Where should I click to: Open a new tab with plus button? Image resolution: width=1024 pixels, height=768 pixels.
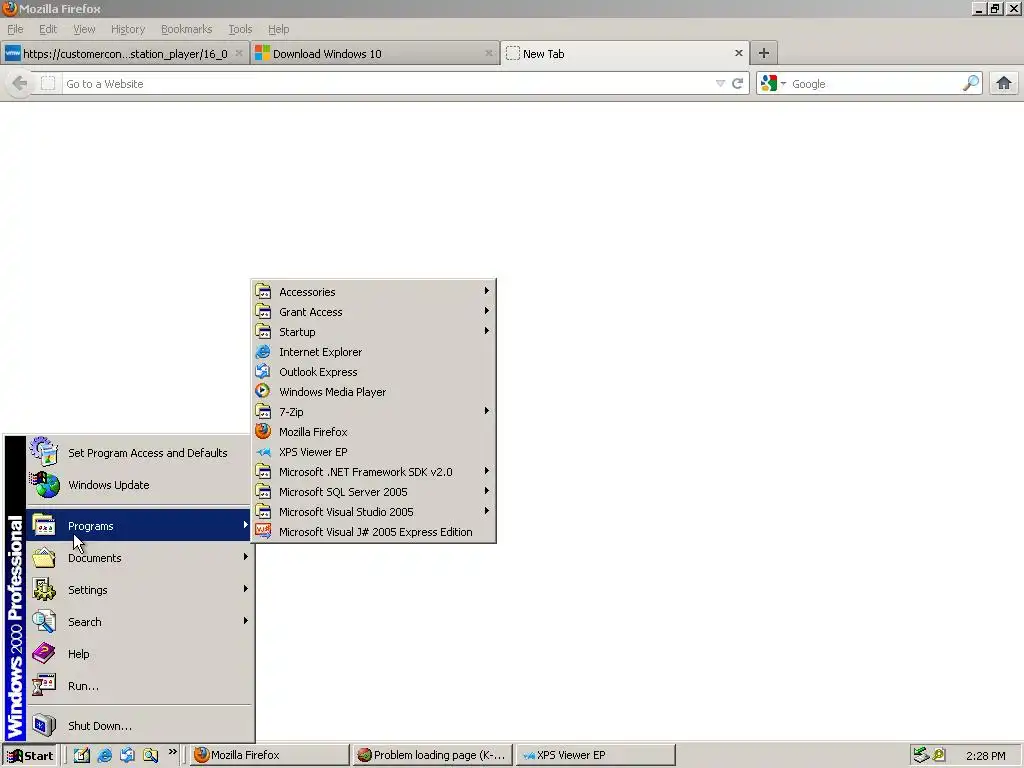coord(763,53)
